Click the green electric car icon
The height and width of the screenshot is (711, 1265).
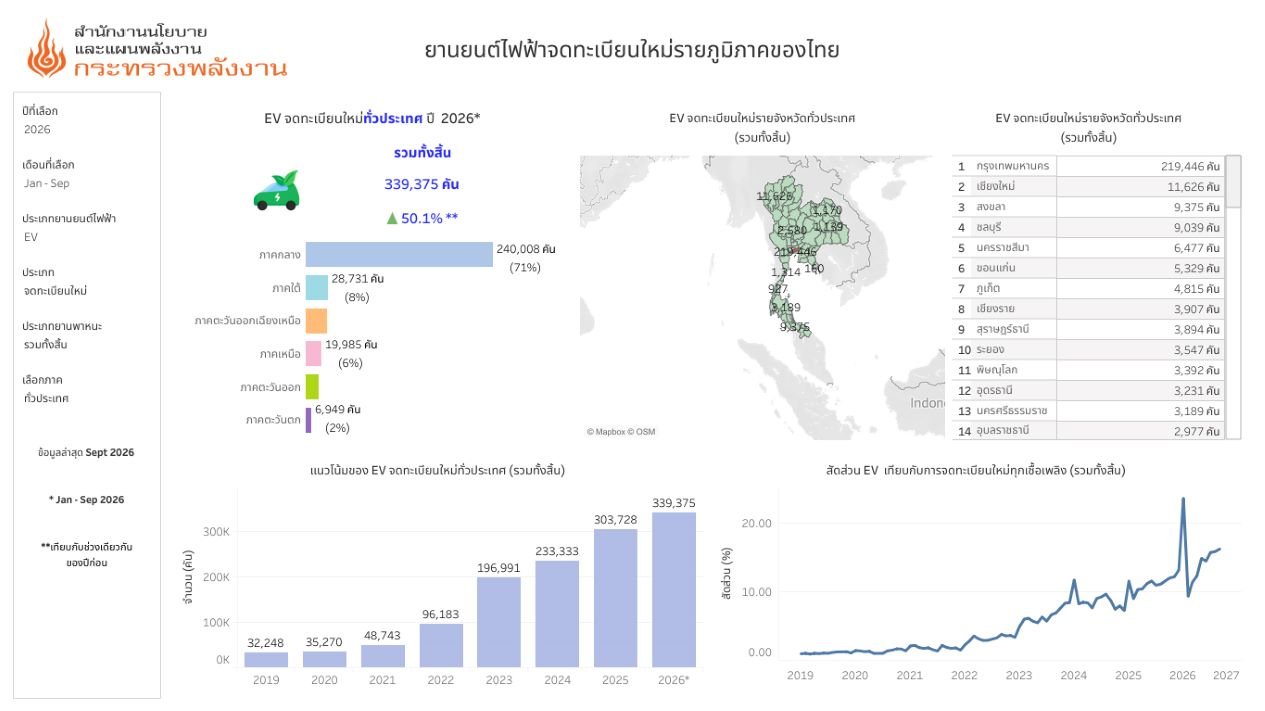point(276,190)
